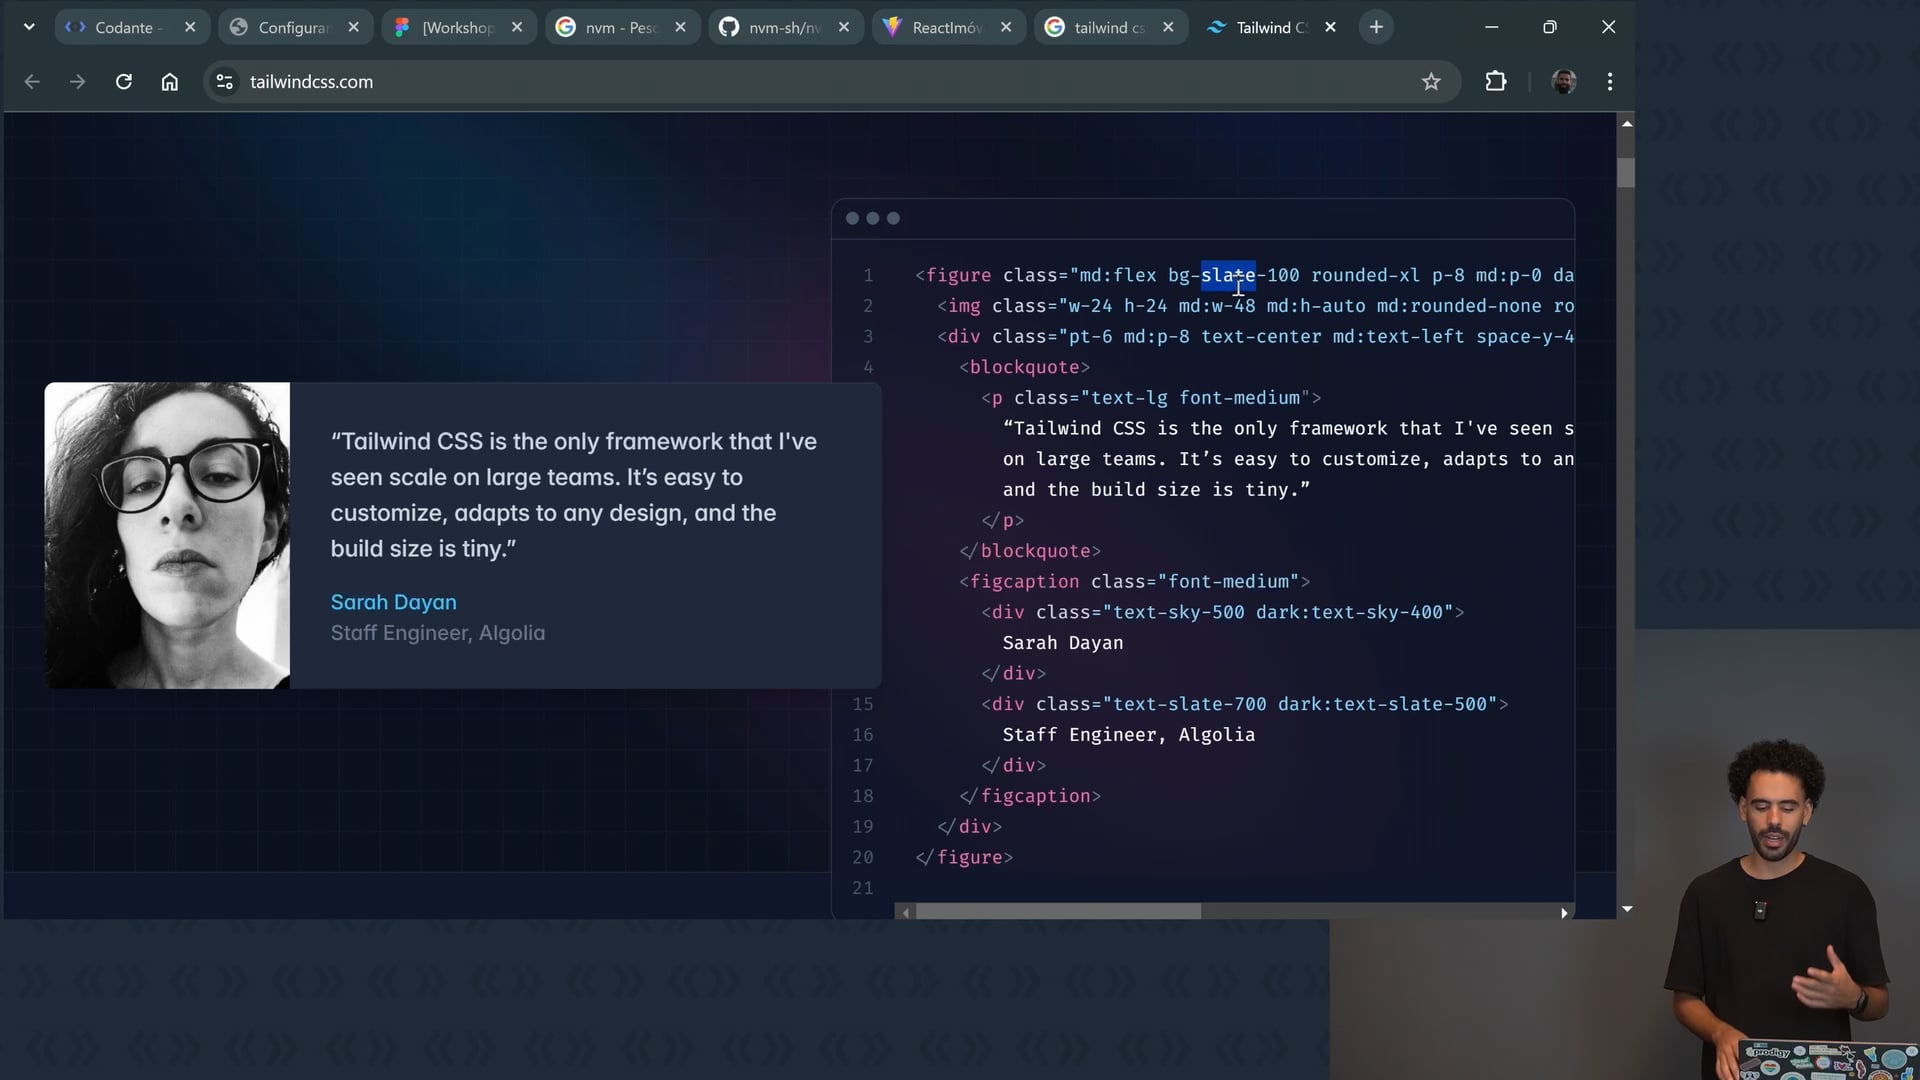
Task: Click the closing blockquote tag in code
Action: [x=1030, y=551]
